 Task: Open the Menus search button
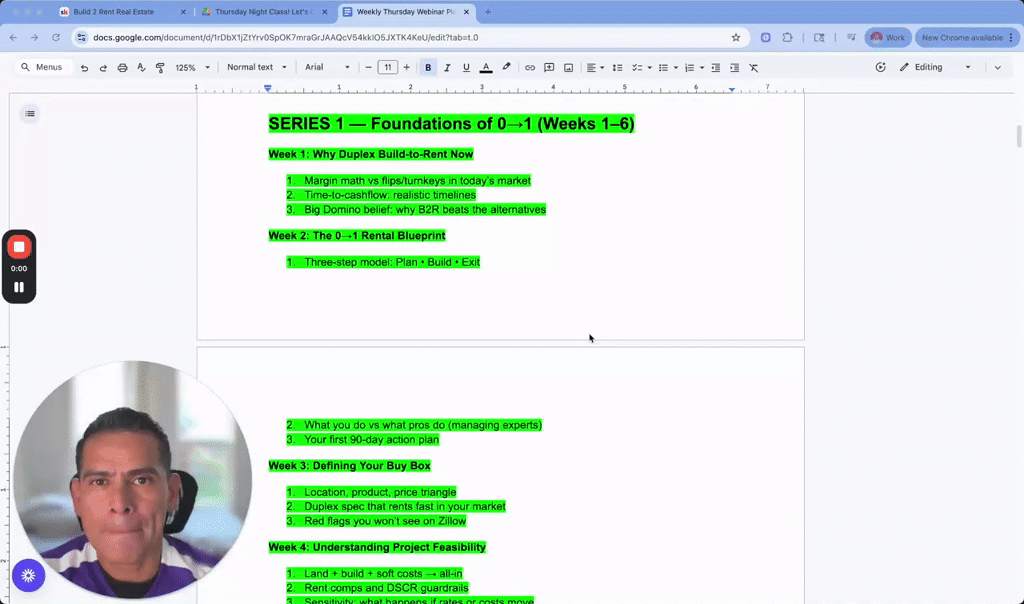point(42,67)
